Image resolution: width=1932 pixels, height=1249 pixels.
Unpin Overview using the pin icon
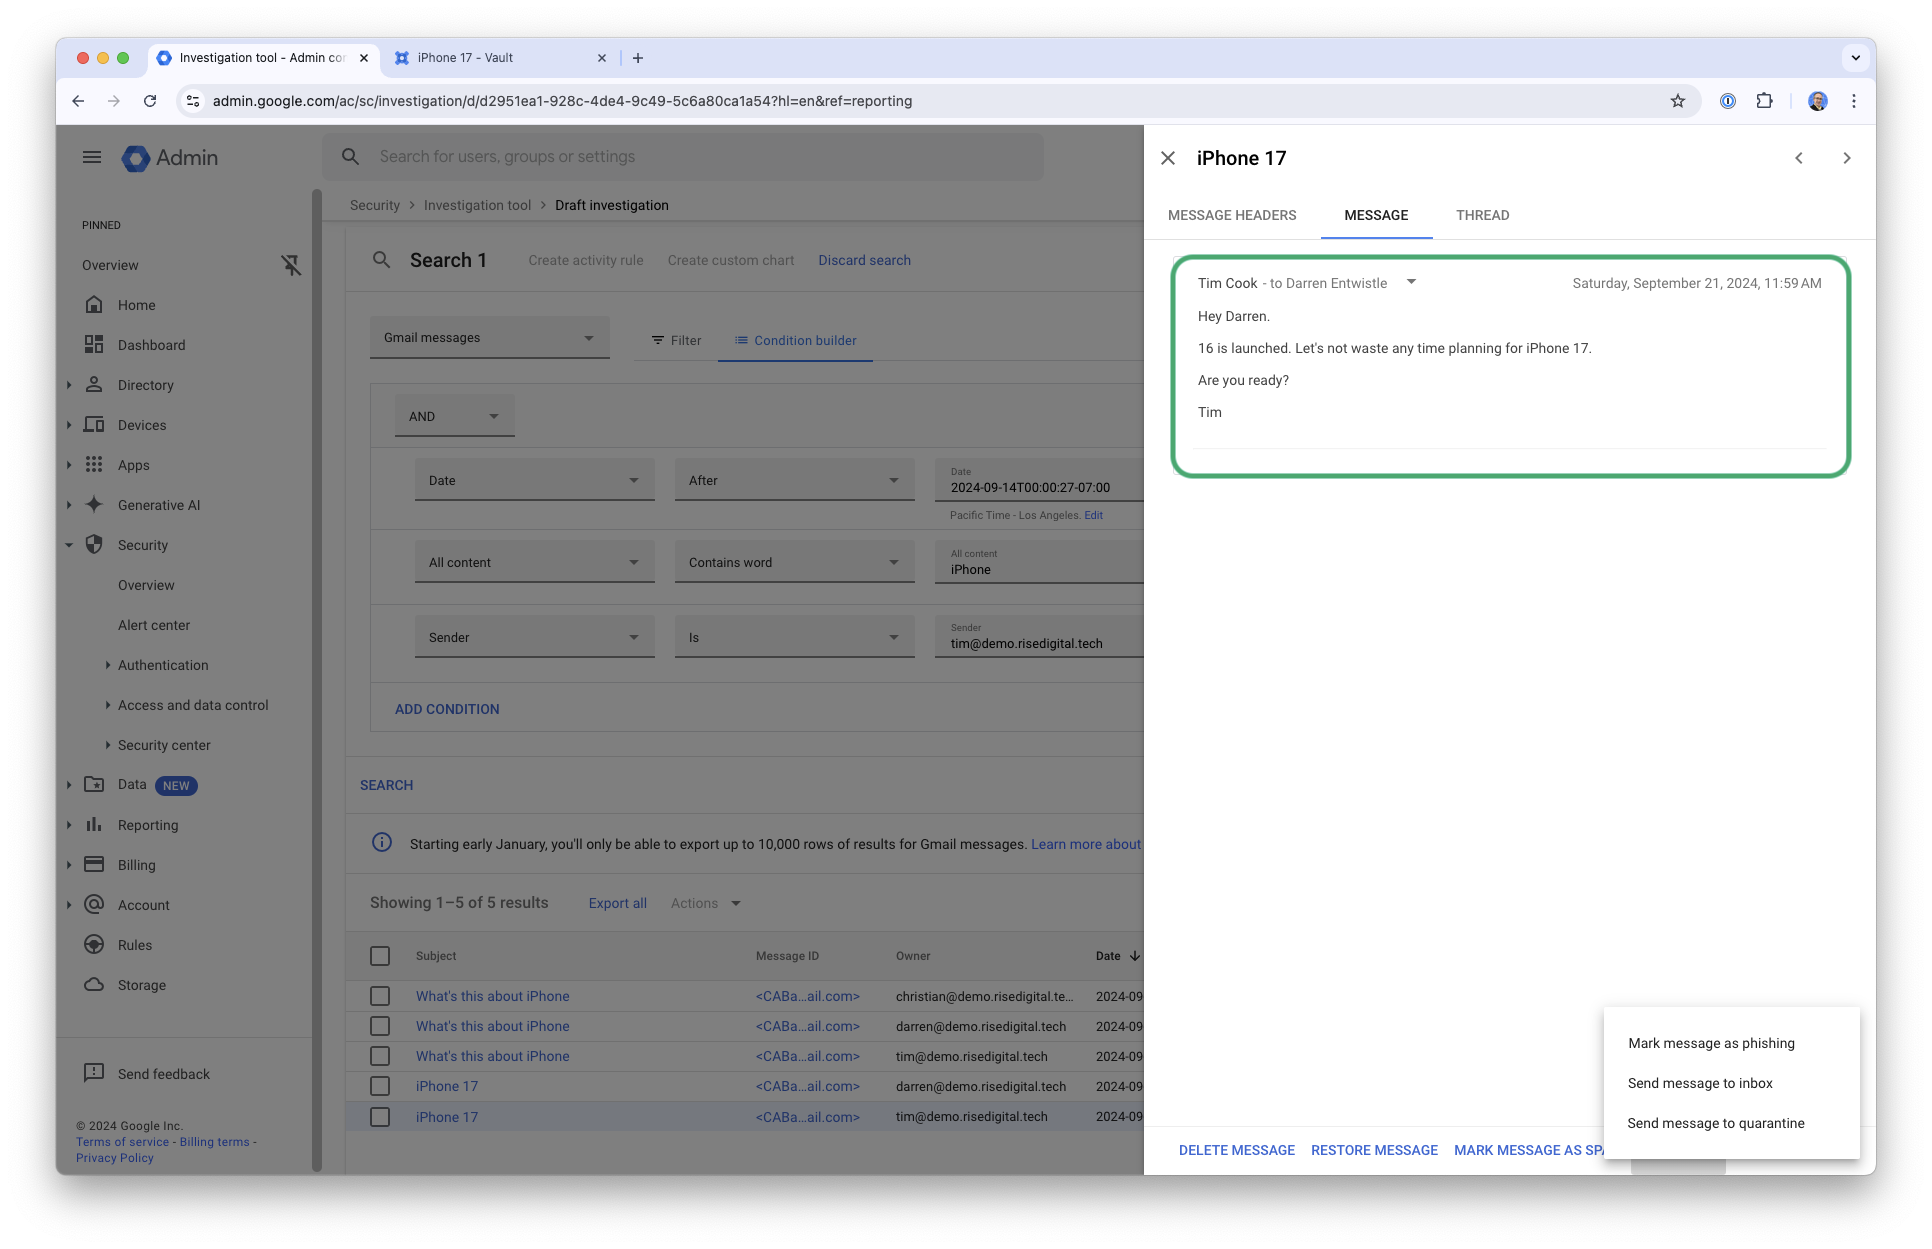coord(291,265)
